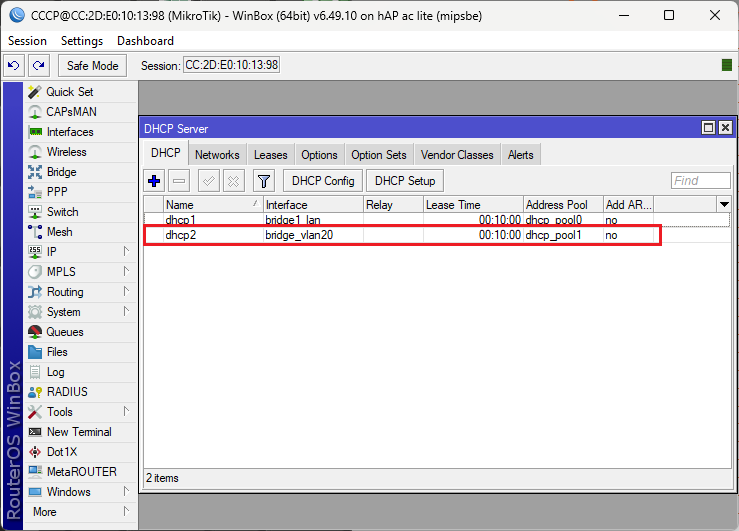Open Wireless sidebar entry
739x531 pixels.
[x=80, y=152]
